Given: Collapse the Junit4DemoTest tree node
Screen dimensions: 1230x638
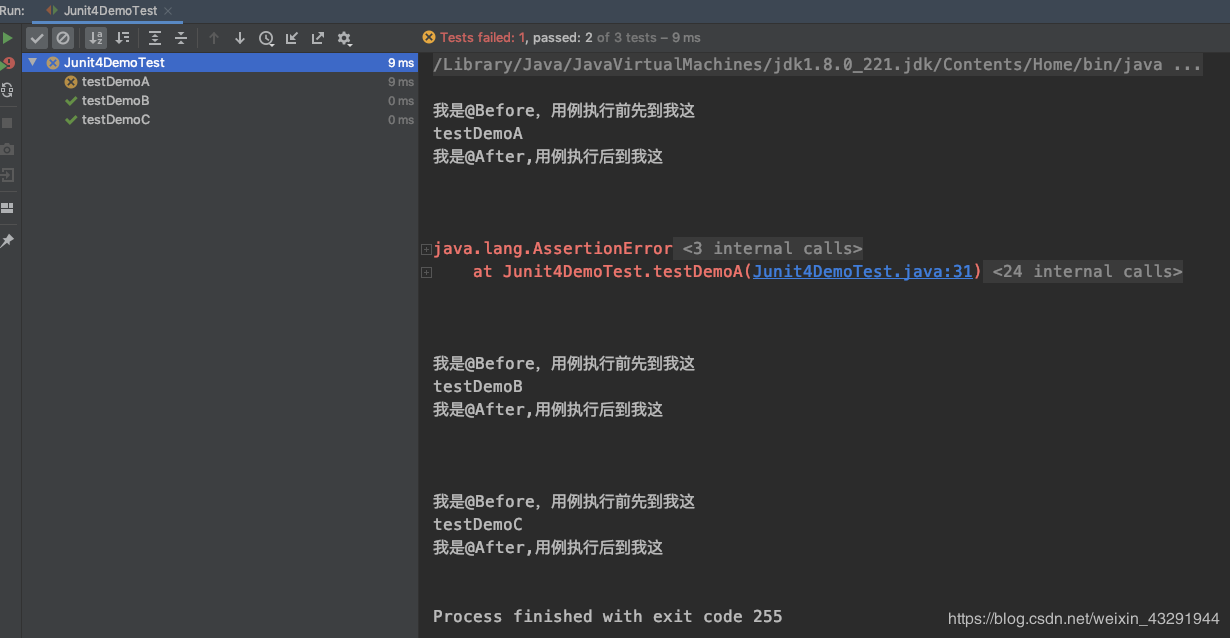Looking at the screenshot, I should click(32, 62).
